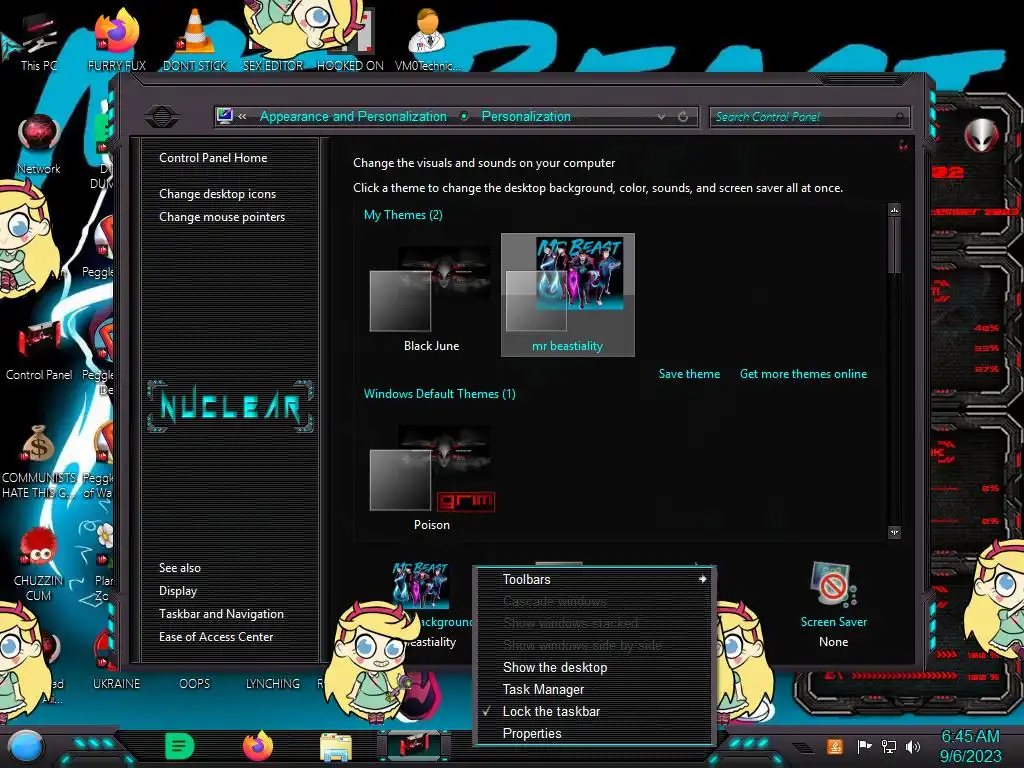This screenshot has width=1024, height=768.
Task: Select the mr beastiality theme
Action: (x=568, y=295)
